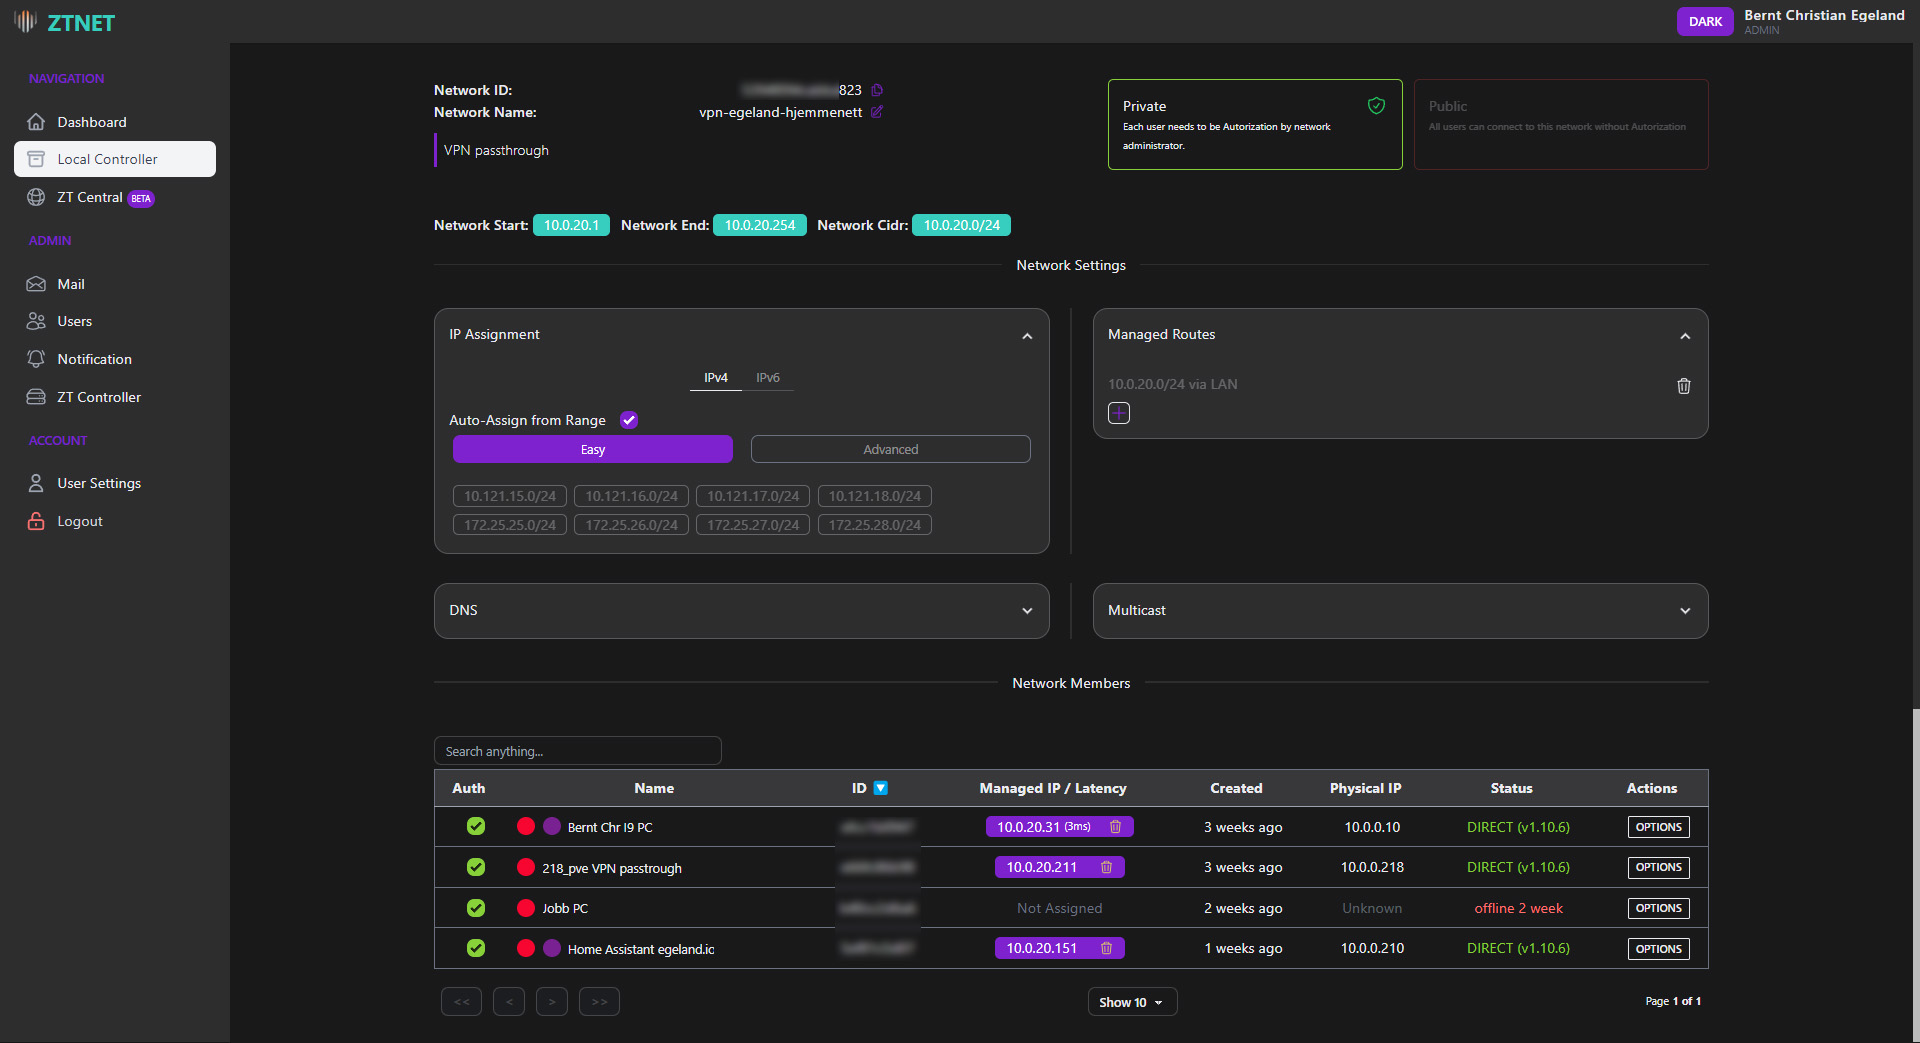1920x1043 pixels.
Task: Toggle authorization for Jobb PC
Action: 476,908
